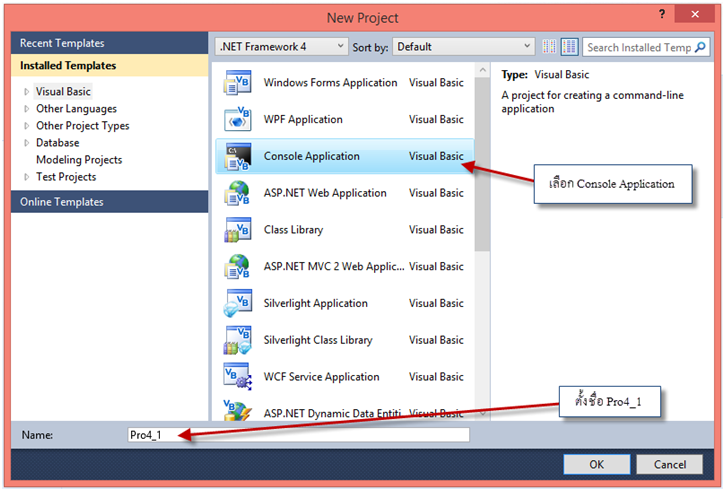Screen dimensions: 726x491
Task: Open the .NET Framework 4 dropdown
Action: (282, 47)
